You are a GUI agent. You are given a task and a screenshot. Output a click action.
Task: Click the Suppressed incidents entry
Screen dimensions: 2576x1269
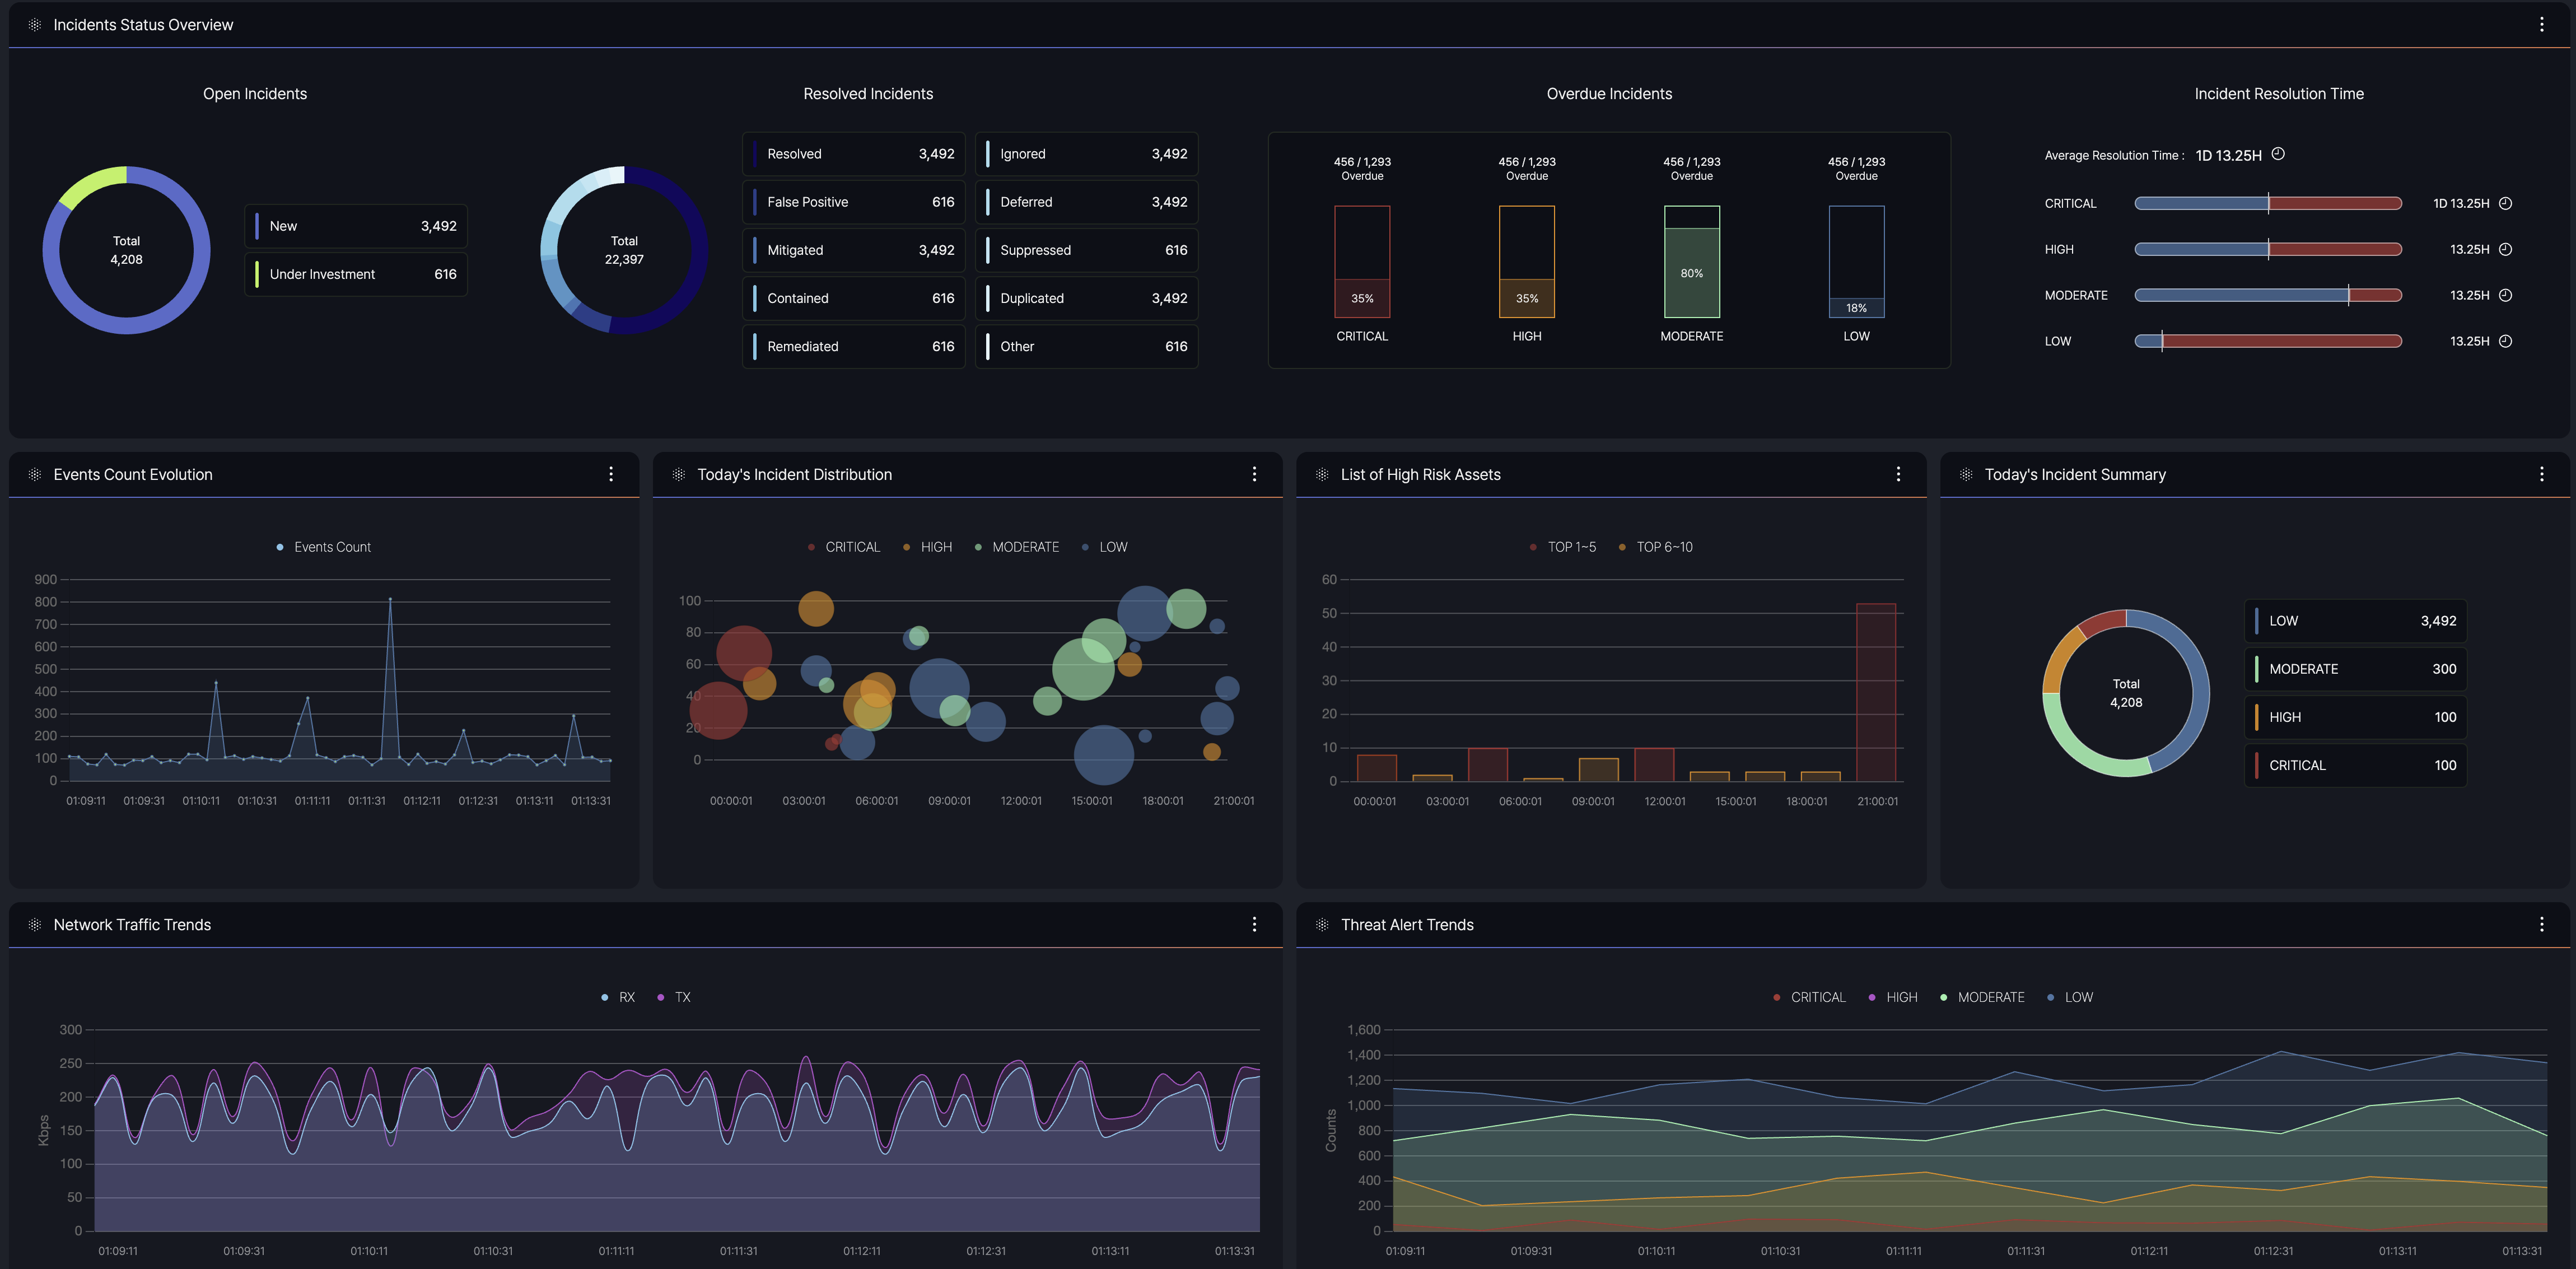1086,250
